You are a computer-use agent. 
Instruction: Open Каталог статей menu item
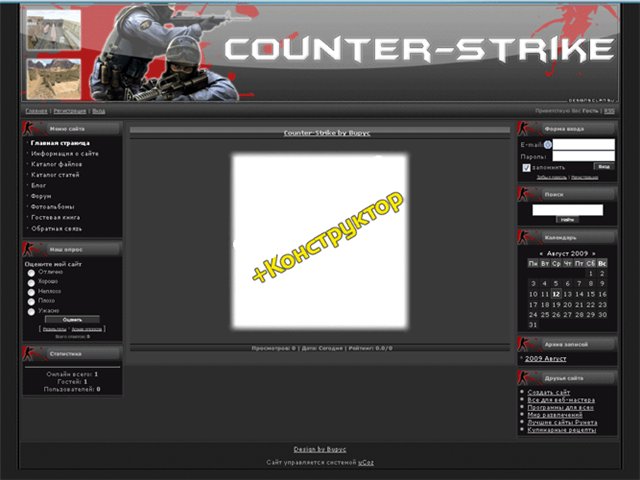tap(55, 175)
